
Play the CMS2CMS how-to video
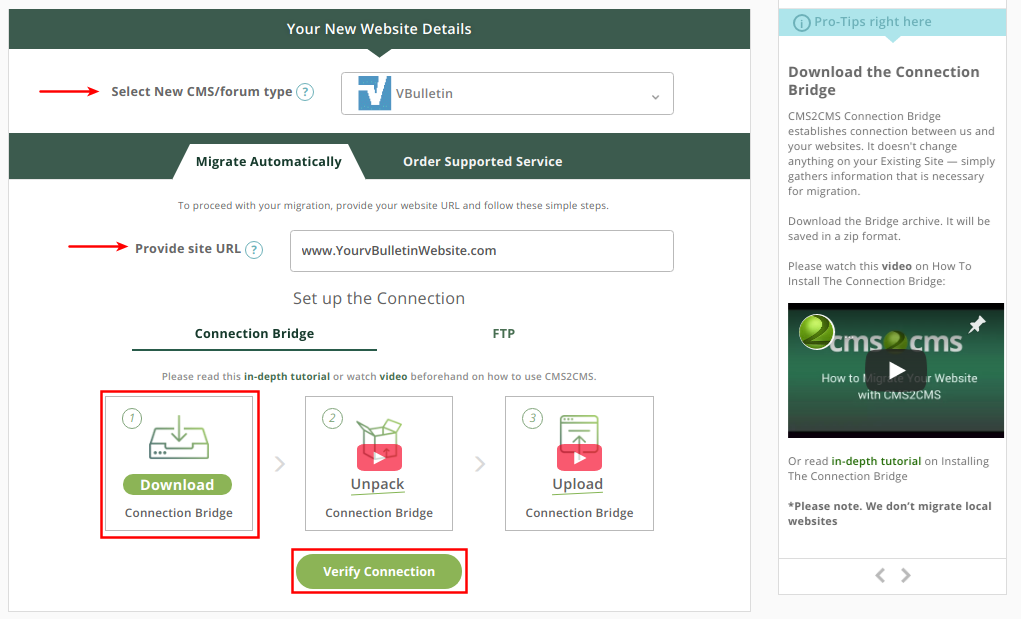(896, 370)
